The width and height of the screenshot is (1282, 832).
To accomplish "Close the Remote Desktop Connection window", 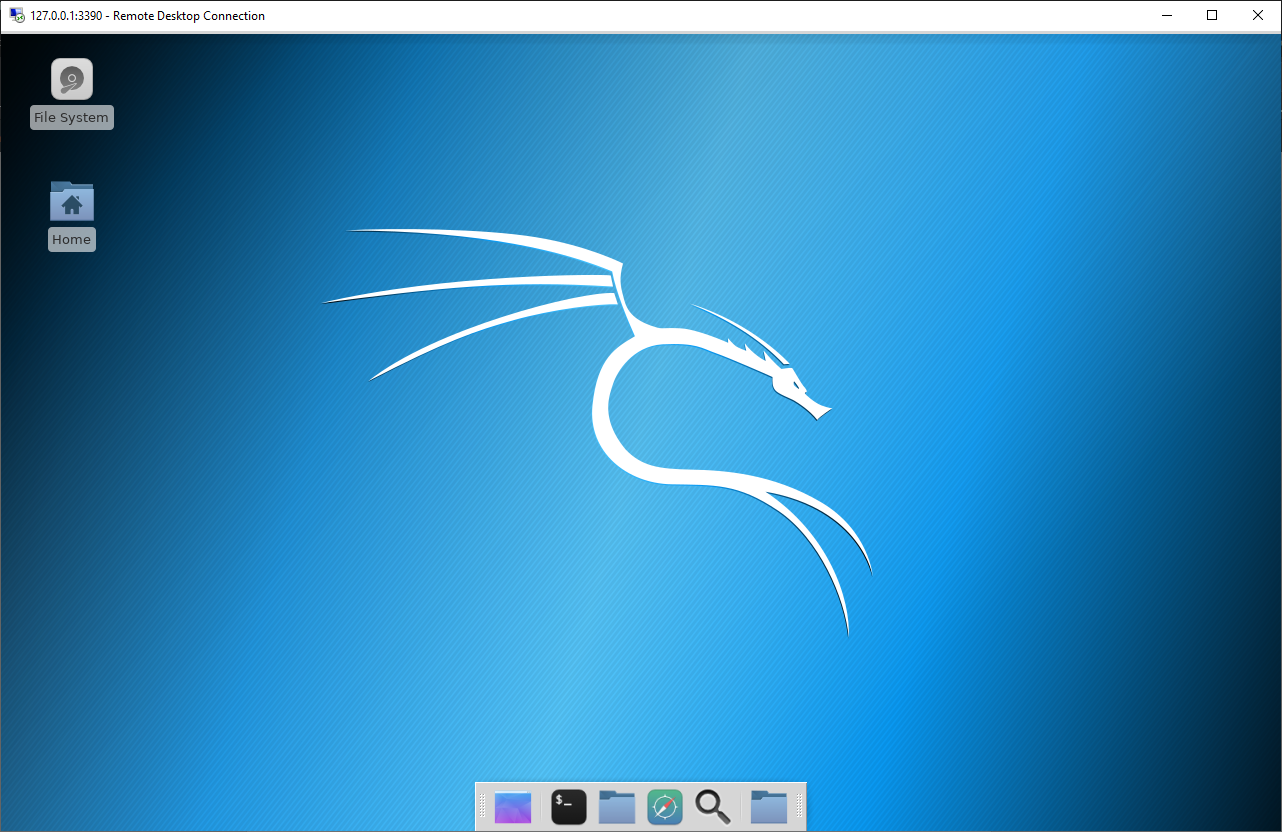I will tap(1257, 15).
